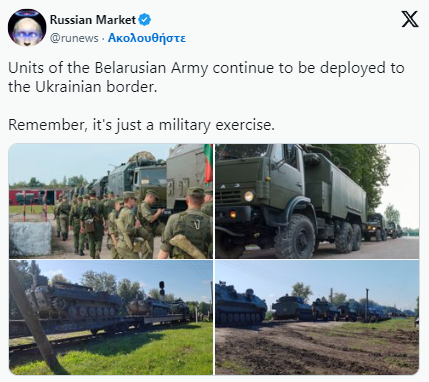Click the truck's large front wheel
The height and width of the screenshot is (382, 429).
pyautogui.click(x=295, y=236)
